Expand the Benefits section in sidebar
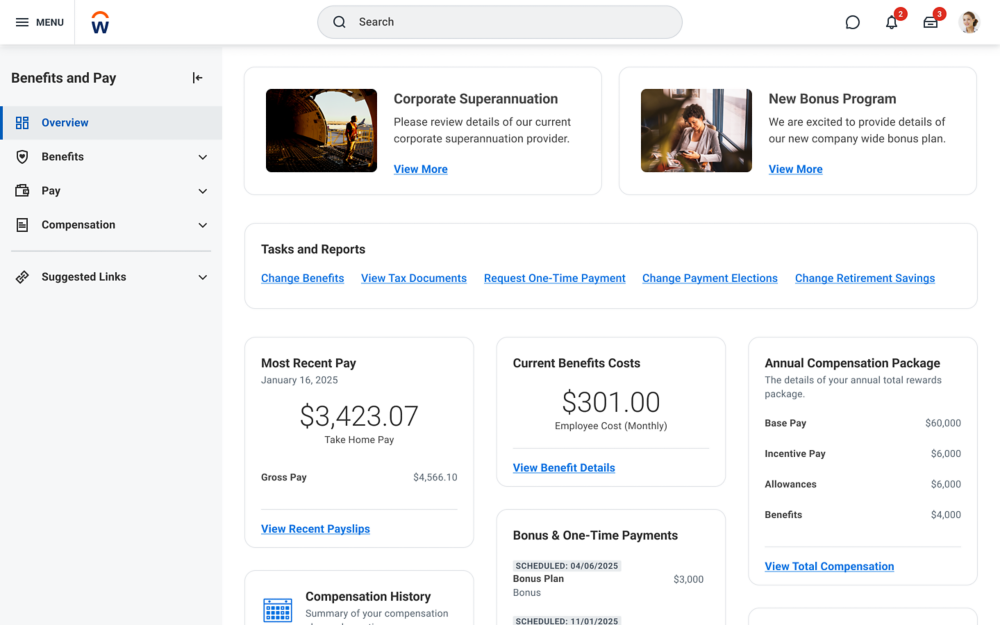The width and height of the screenshot is (1000, 625). [x=202, y=156]
